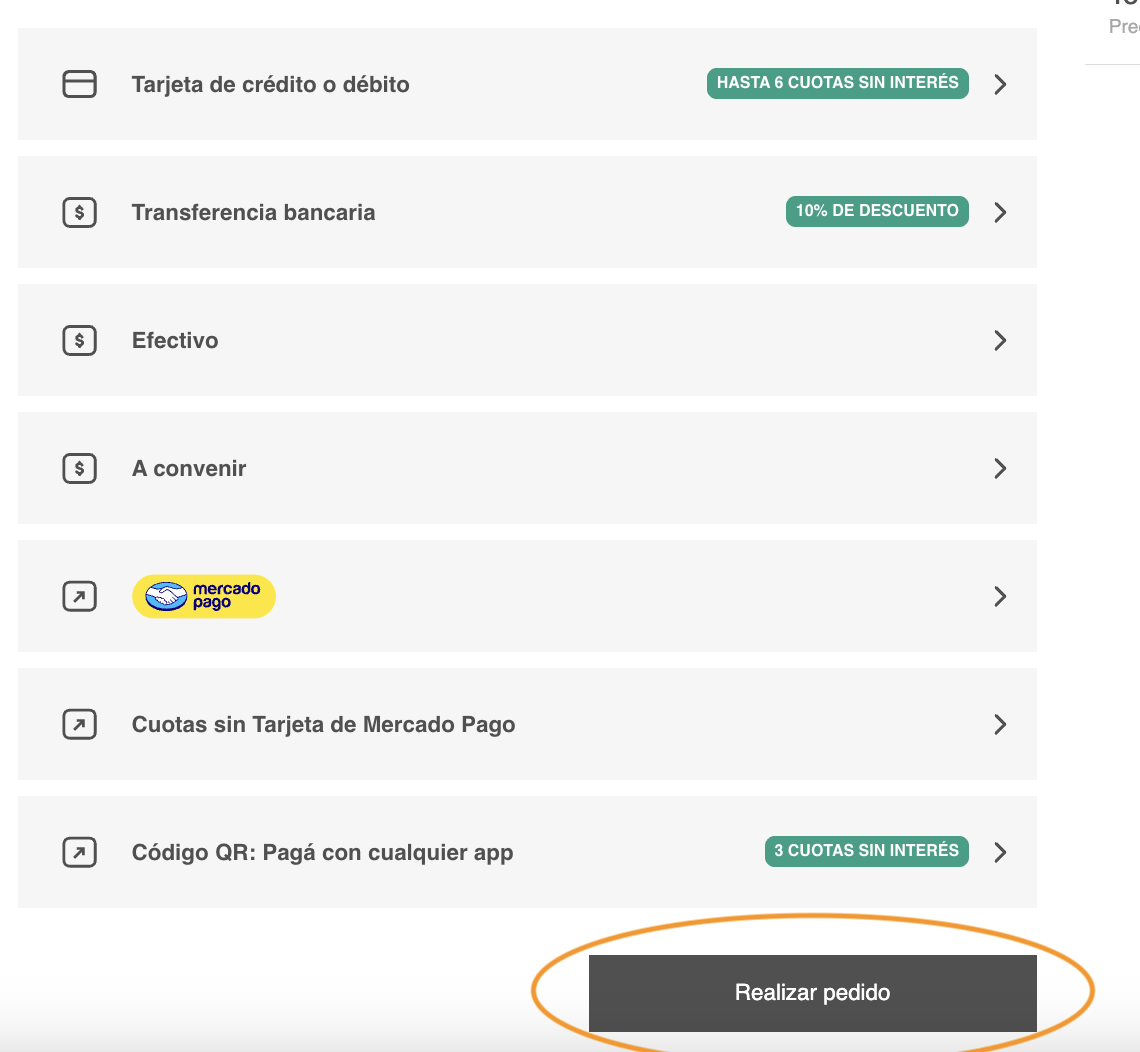The image size is (1140, 1052).
Task: Select the Mercado Pago logo
Action: tap(204, 597)
